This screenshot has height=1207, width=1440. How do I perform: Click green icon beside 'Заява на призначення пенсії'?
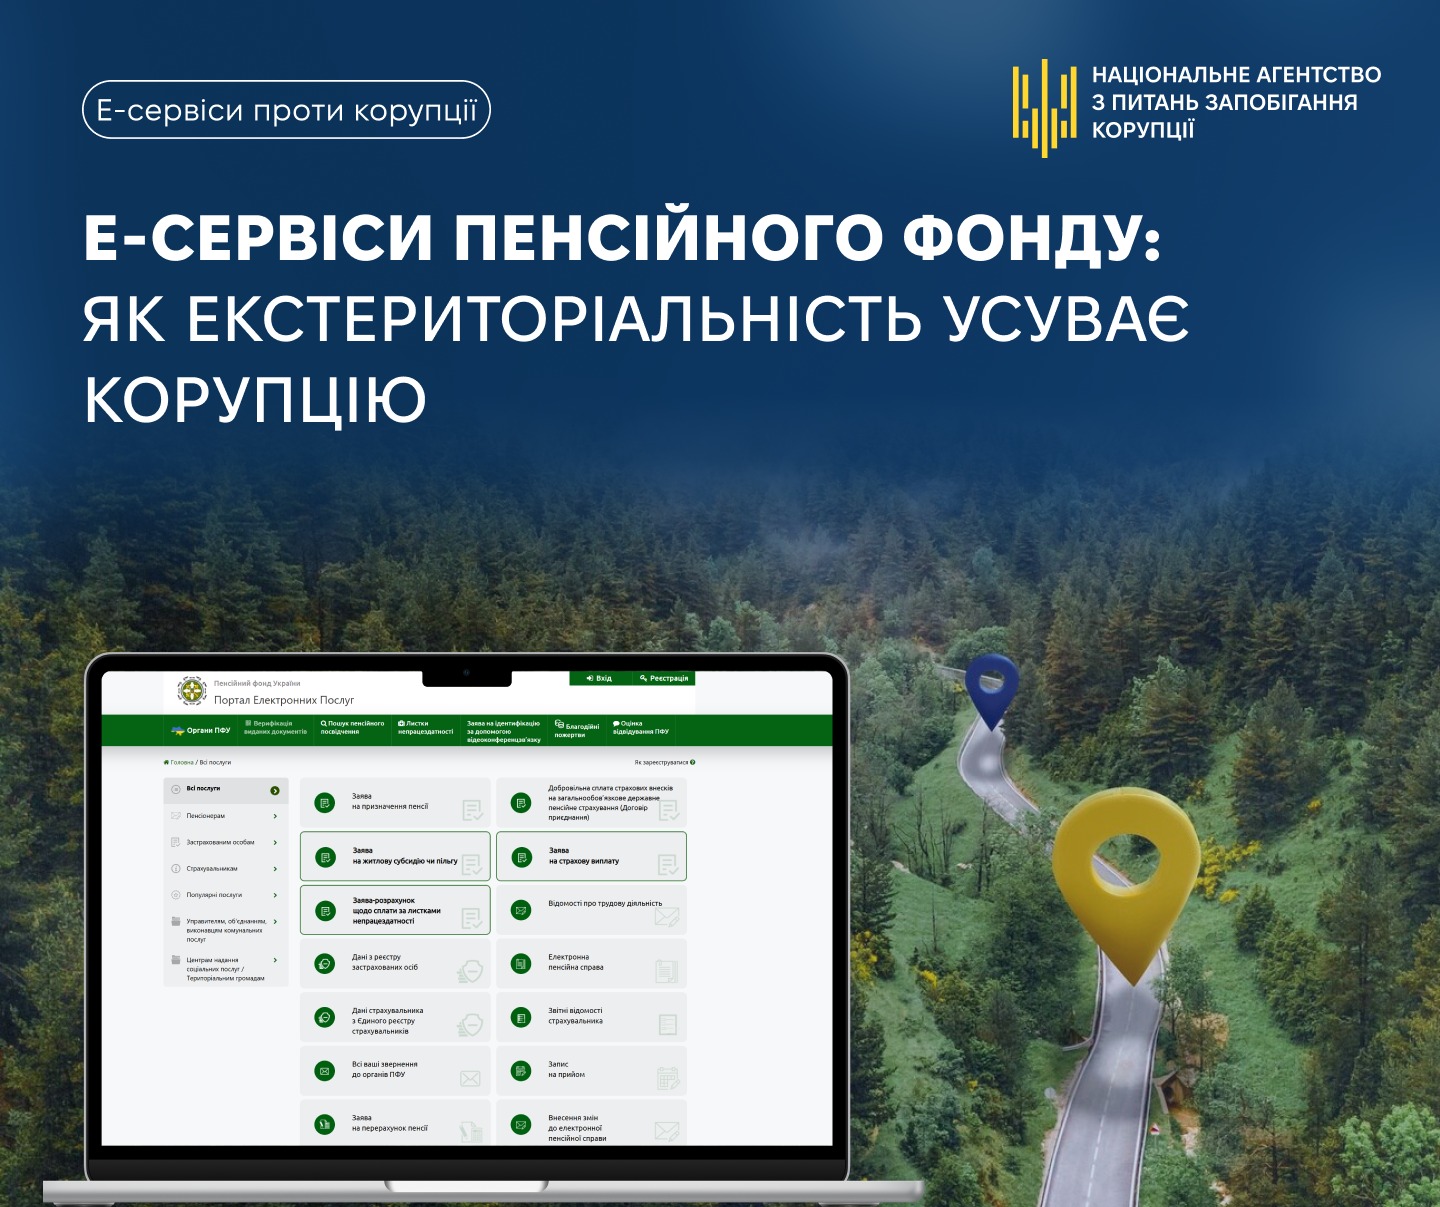click(324, 802)
